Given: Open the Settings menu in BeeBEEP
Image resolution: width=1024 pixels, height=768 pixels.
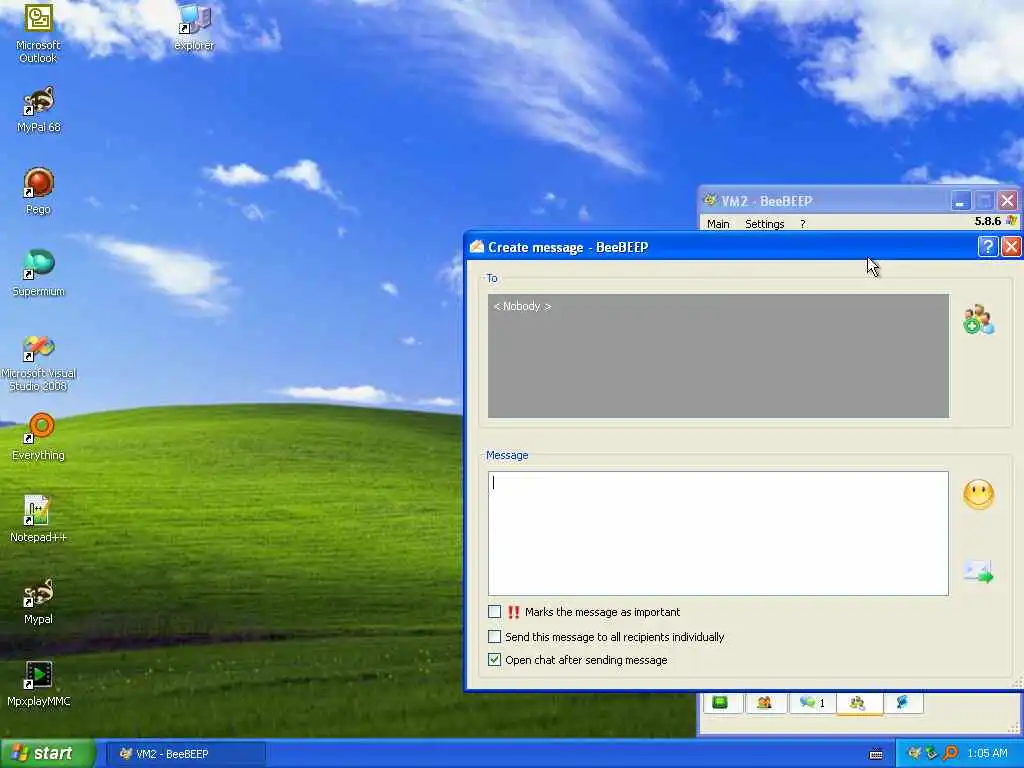Looking at the screenshot, I should coord(764,224).
